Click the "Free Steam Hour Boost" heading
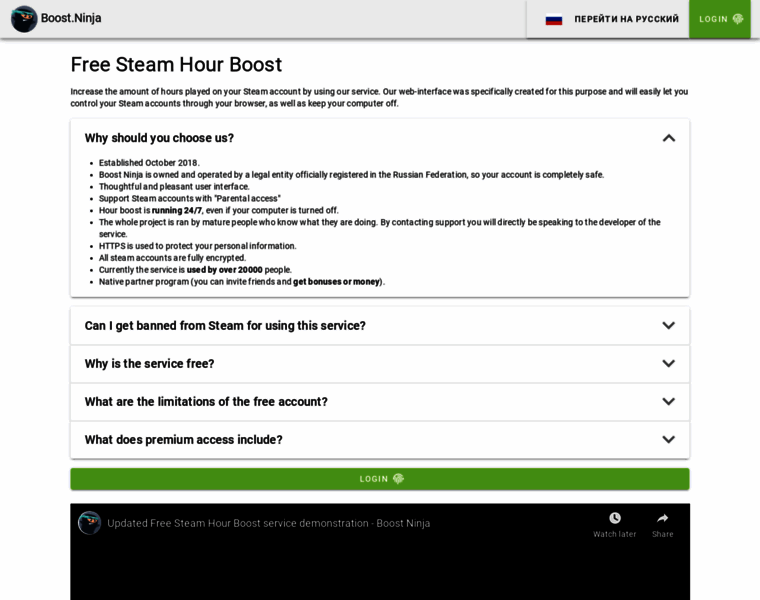The image size is (760, 600). tap(176, 64)
